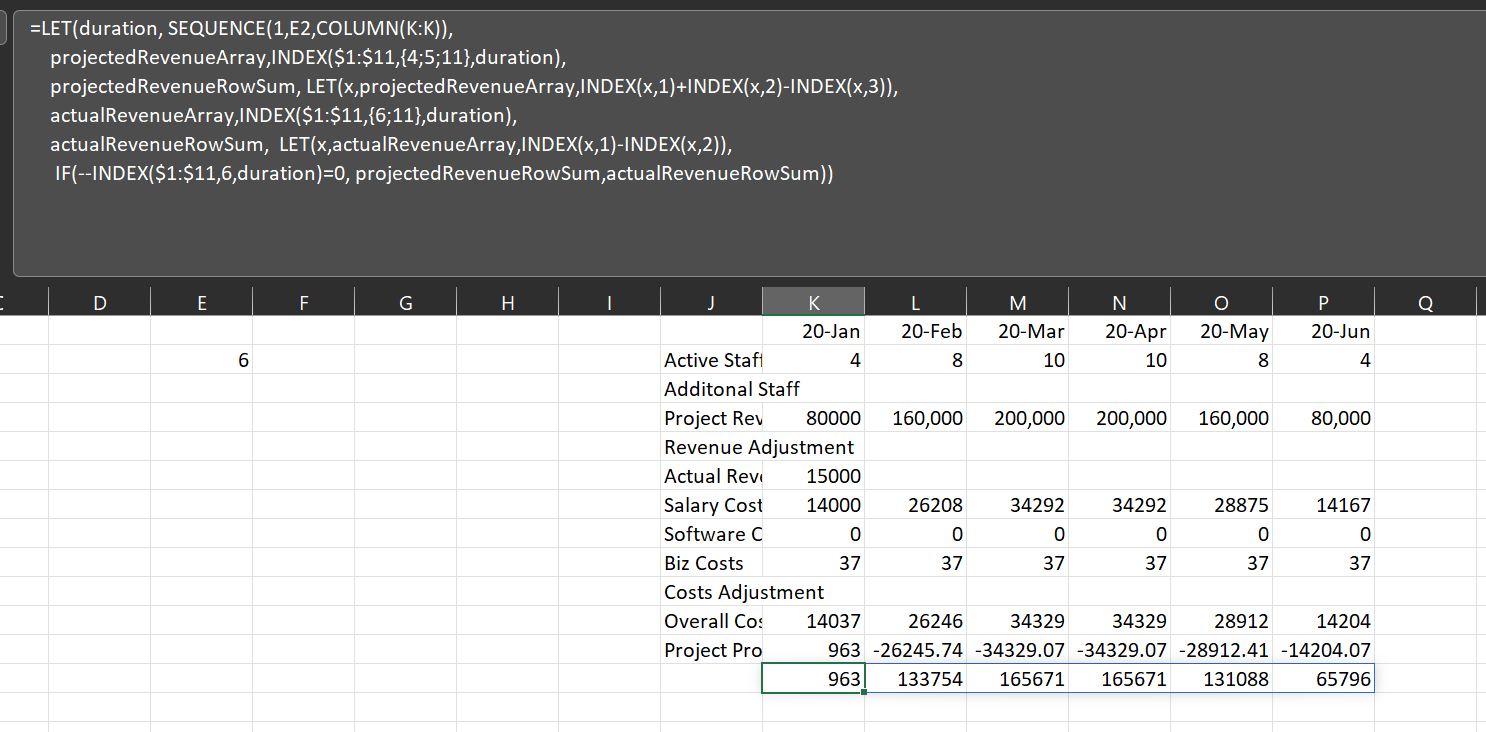Select -34329.07 cell under 20-Mar column
This screenshot has width=1486, height=732.
point(1017,650)
